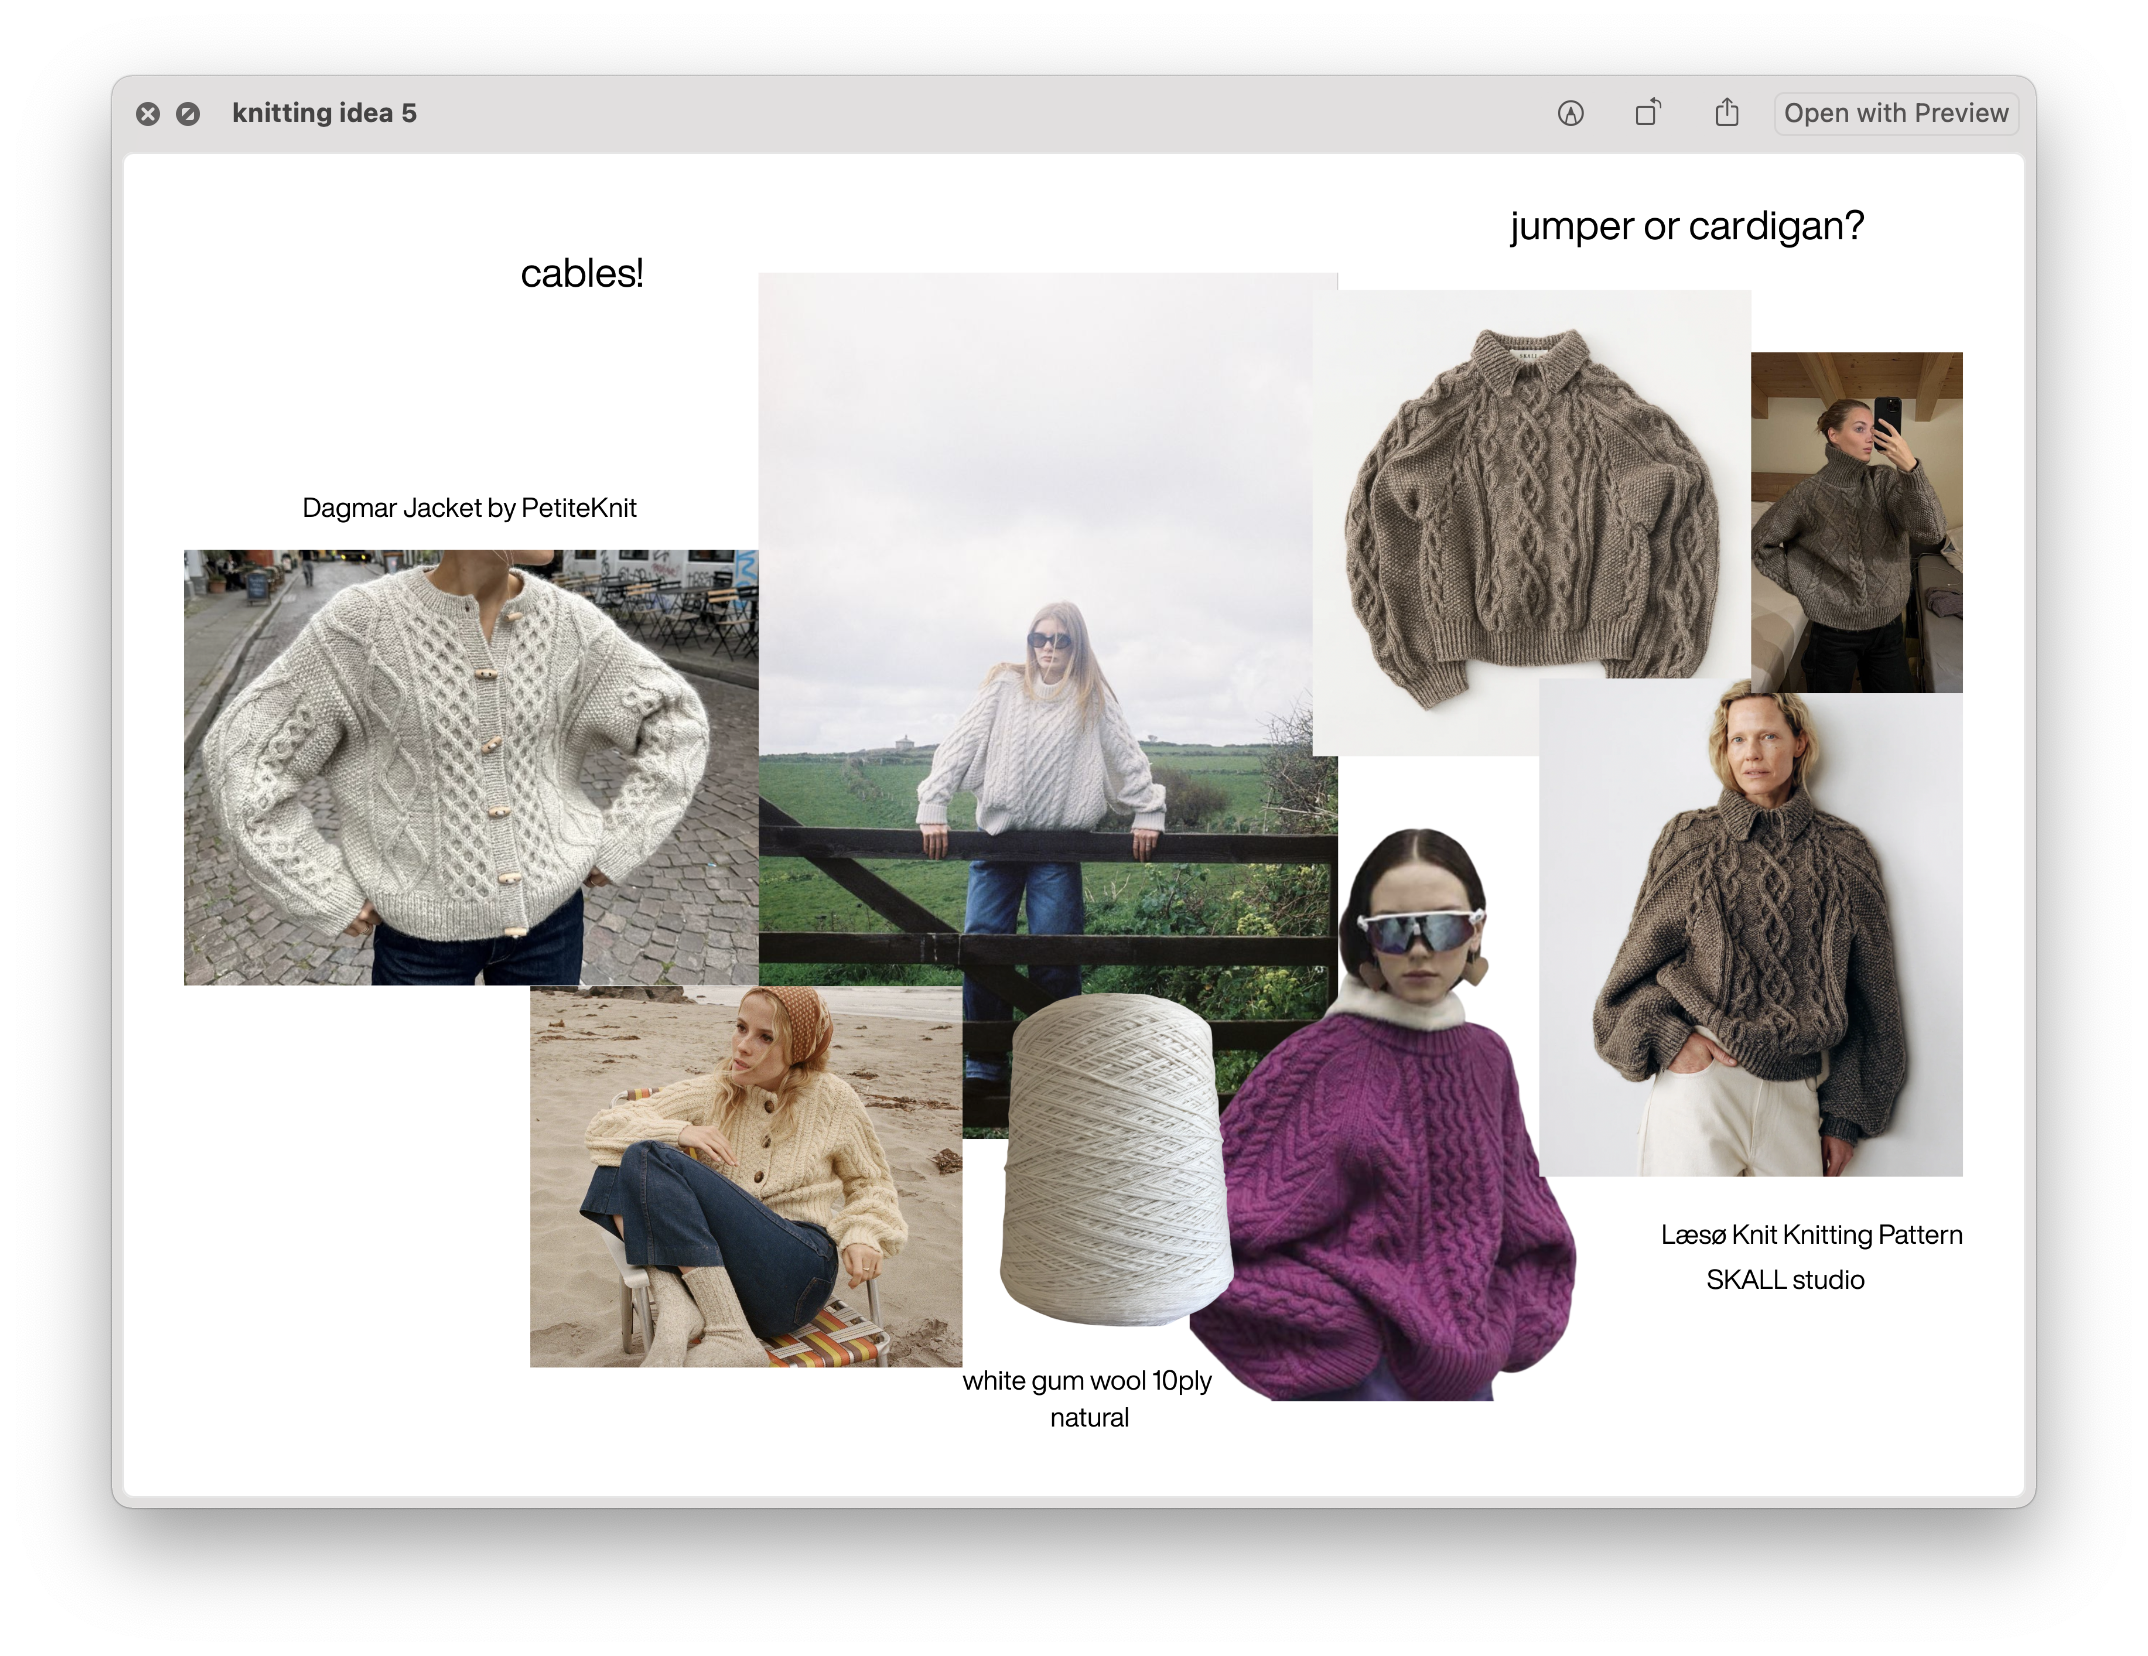
Task: Open the Share menu icon
Action: point(1727,113)
